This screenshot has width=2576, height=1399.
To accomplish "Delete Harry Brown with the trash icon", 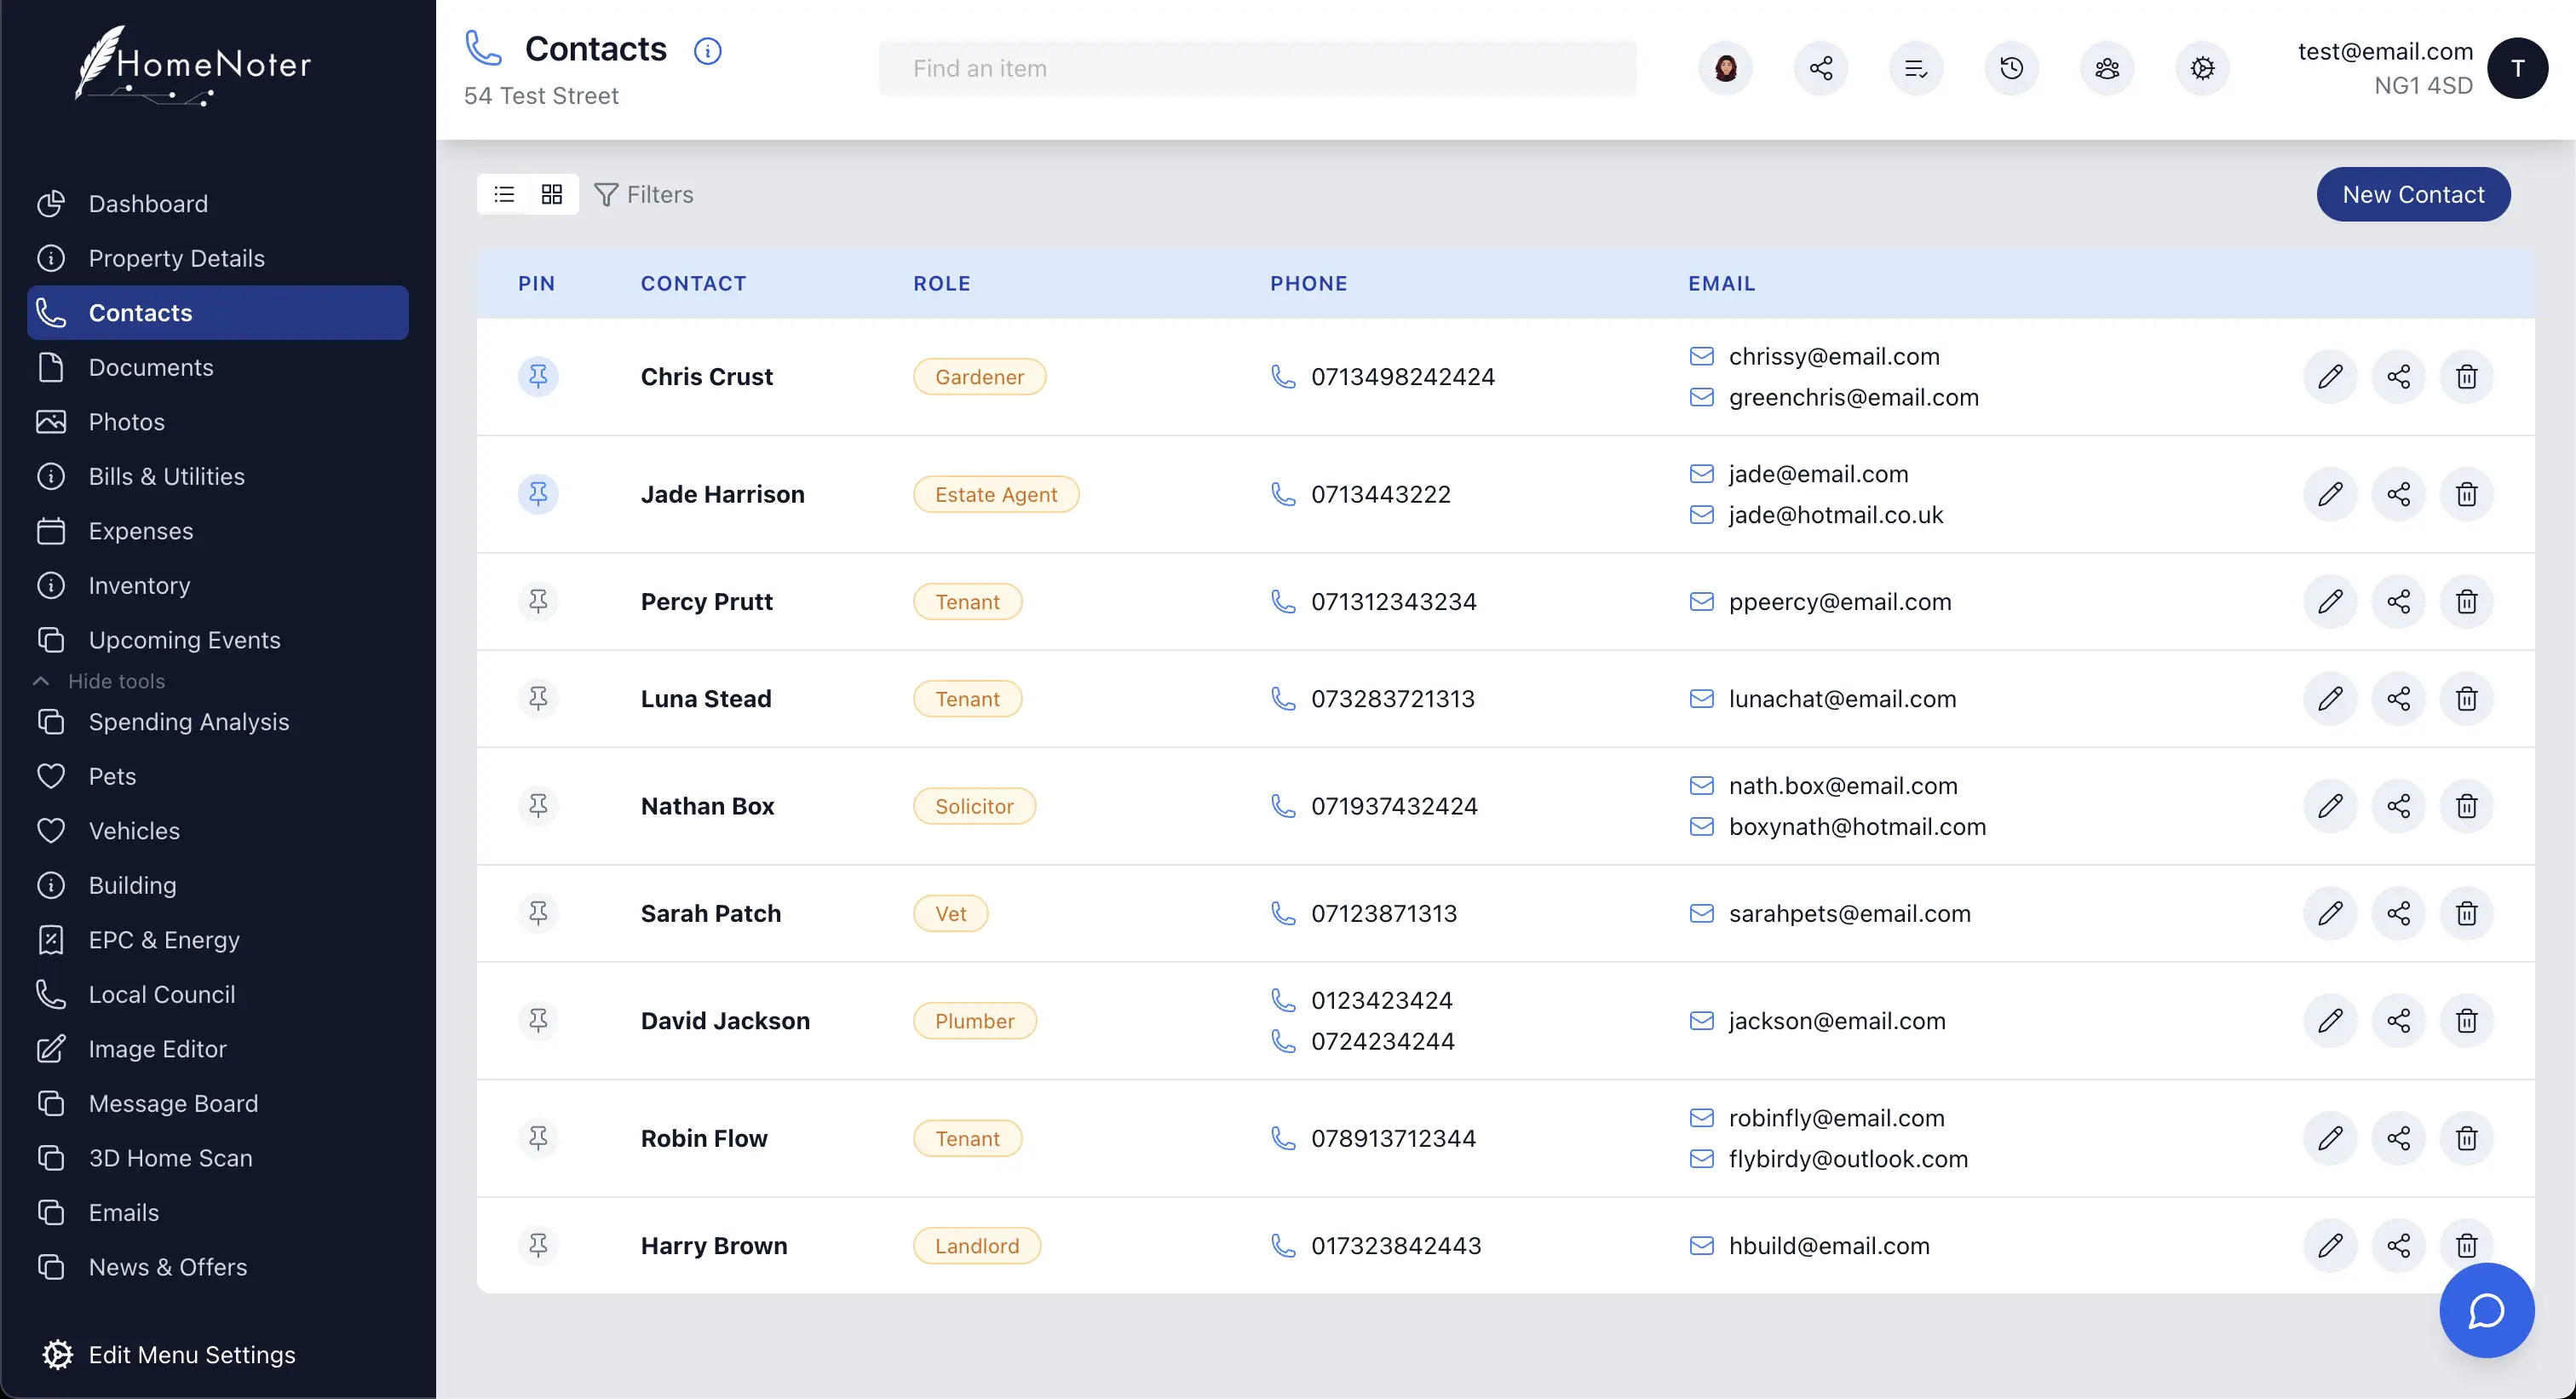I will (2466, 1245).
